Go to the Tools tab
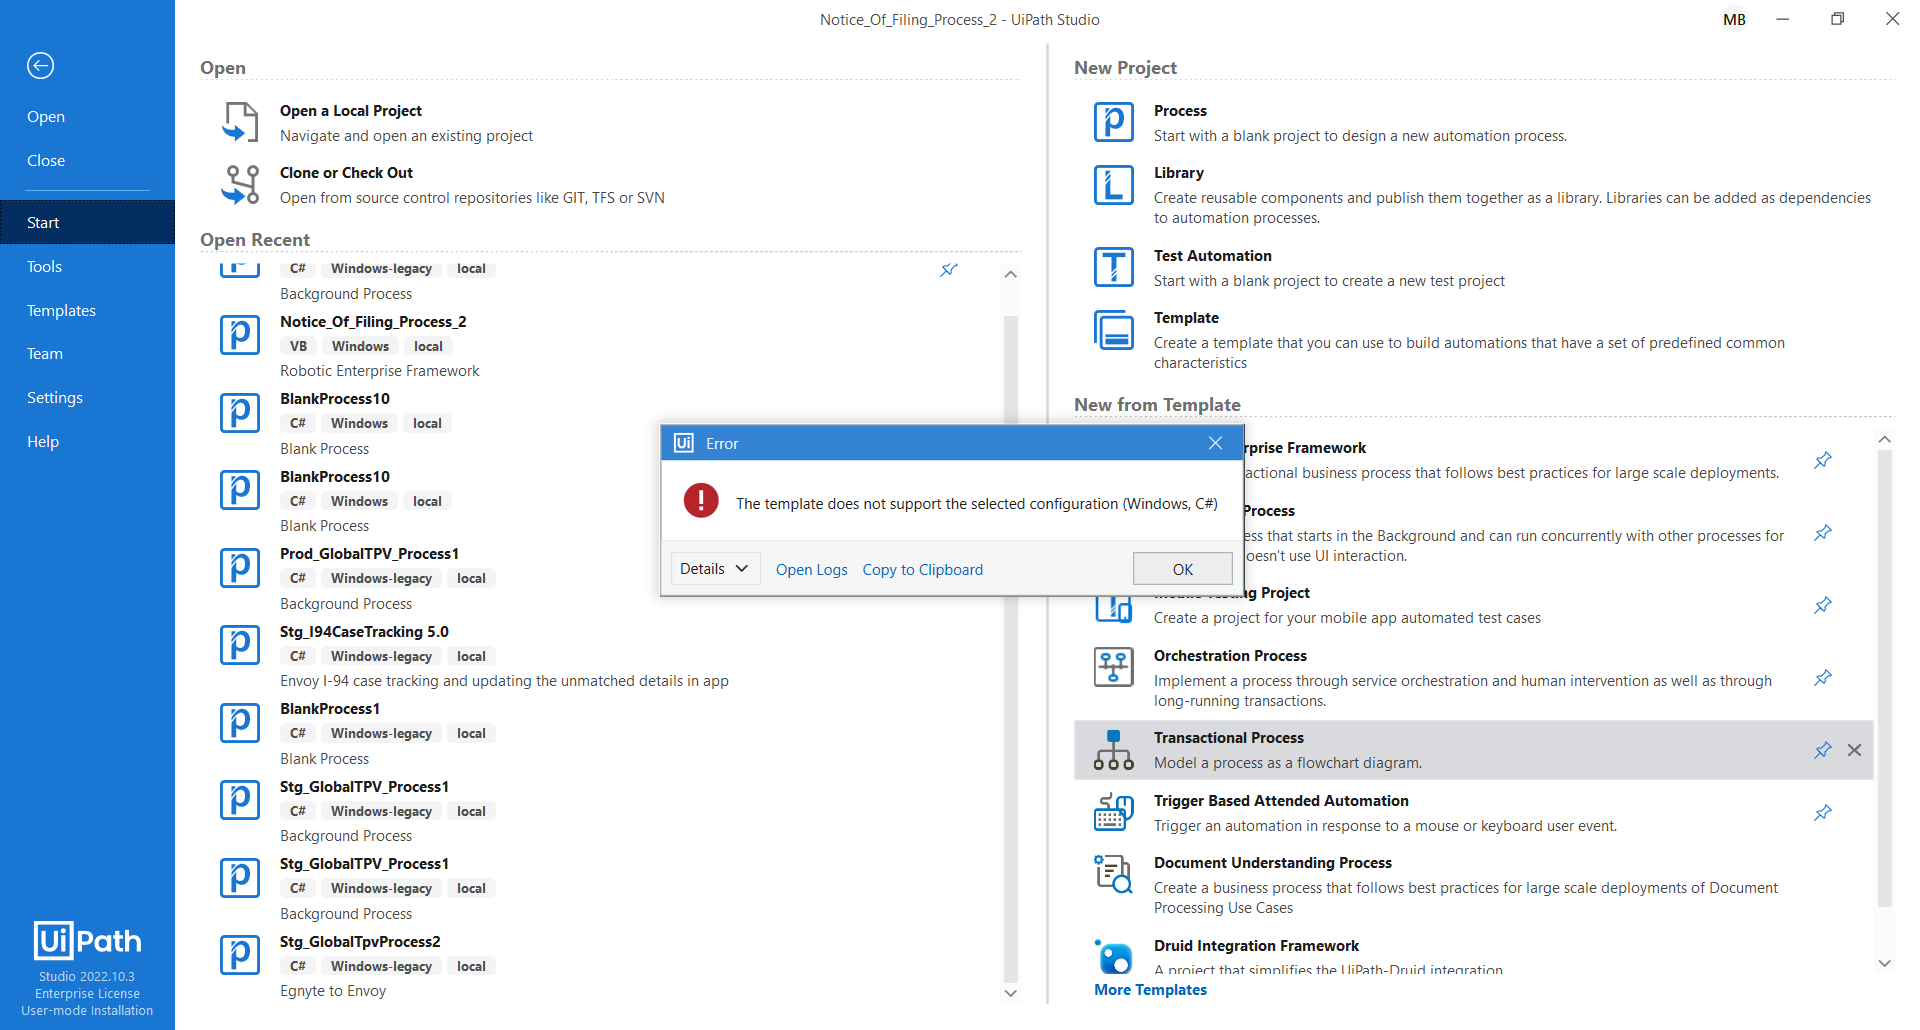 [87, 266]
